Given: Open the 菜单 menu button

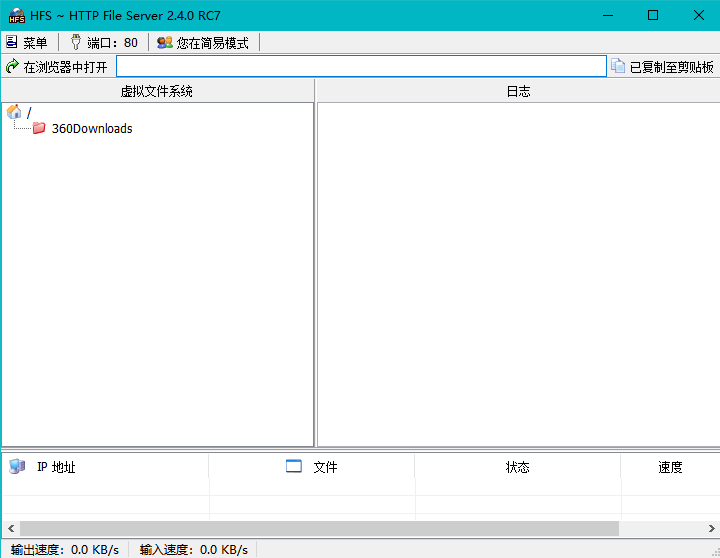Looking at the screenshot, I should point(27,43).
